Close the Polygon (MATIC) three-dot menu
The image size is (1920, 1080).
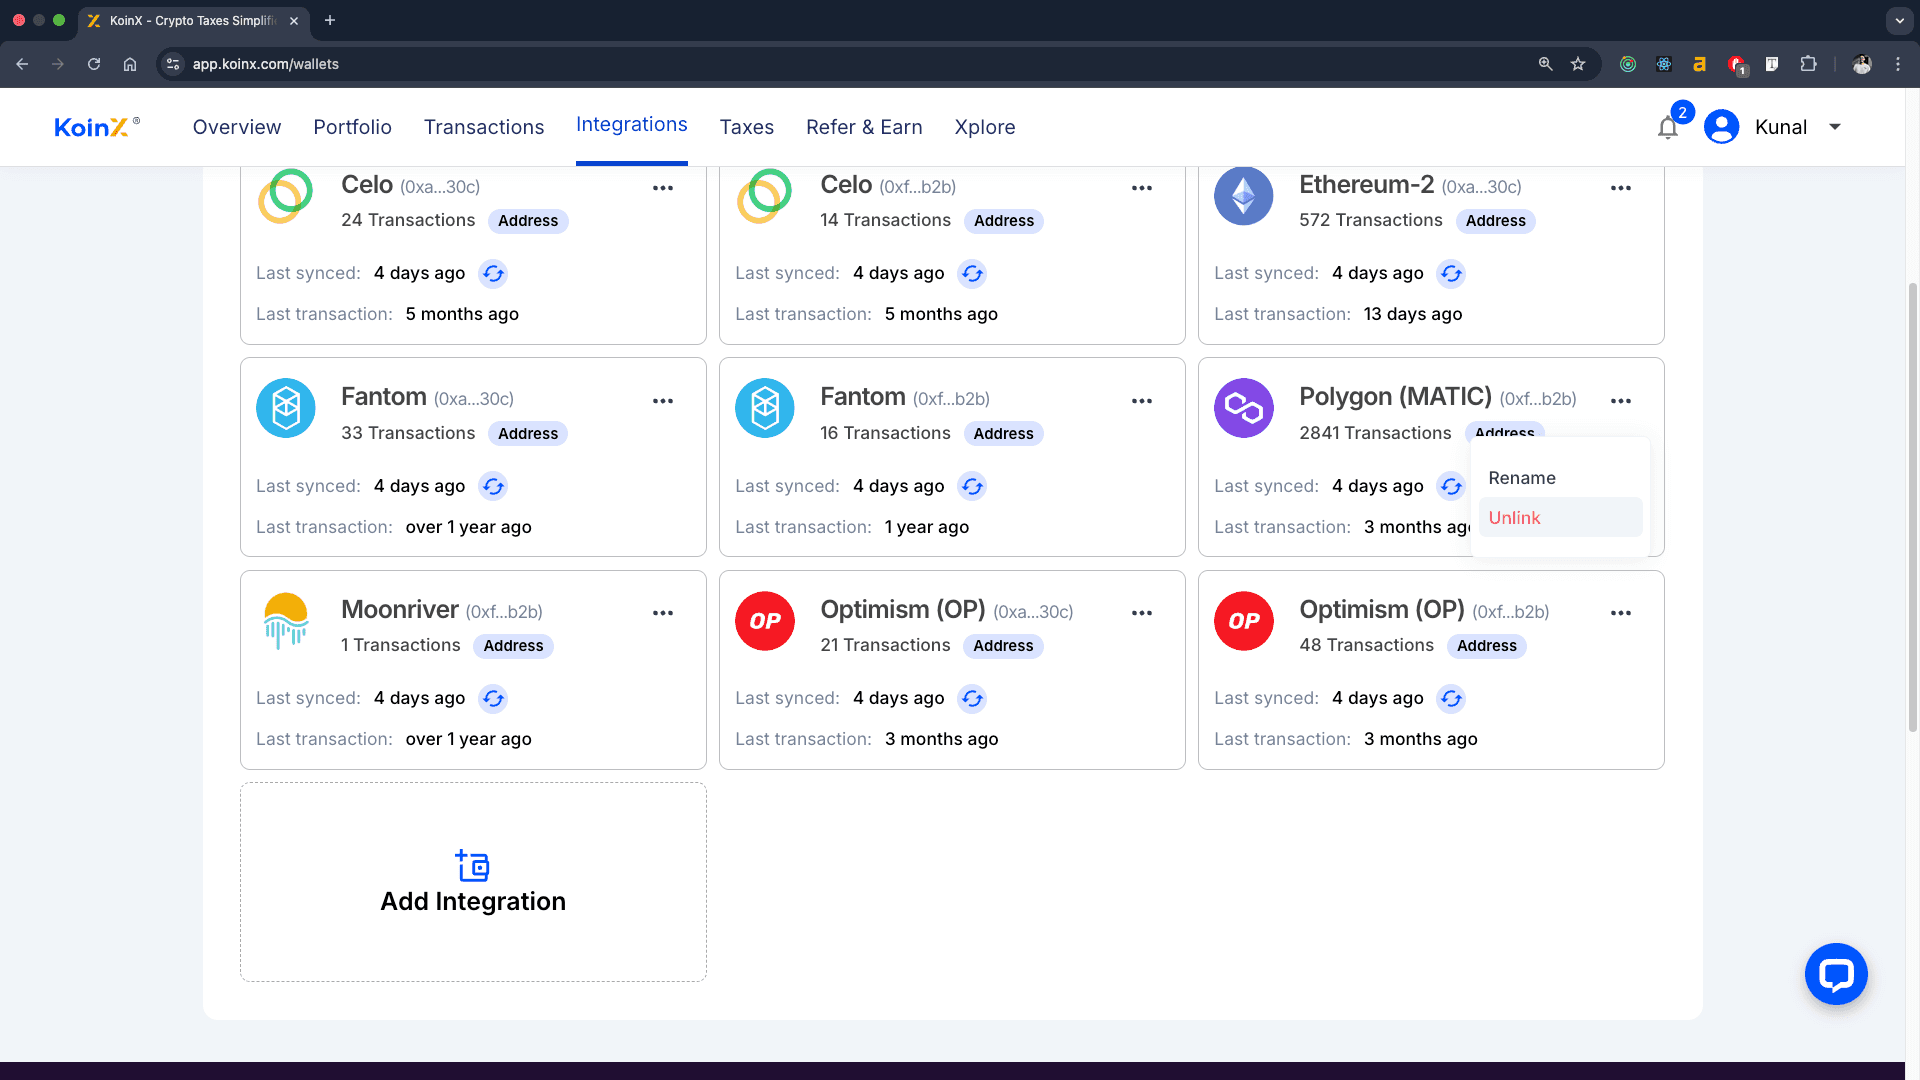[x=1621, y=401]
